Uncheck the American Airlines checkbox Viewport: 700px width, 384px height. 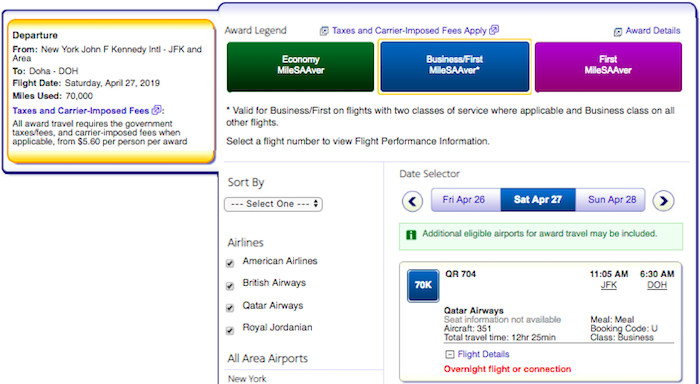tap(230, 263)
